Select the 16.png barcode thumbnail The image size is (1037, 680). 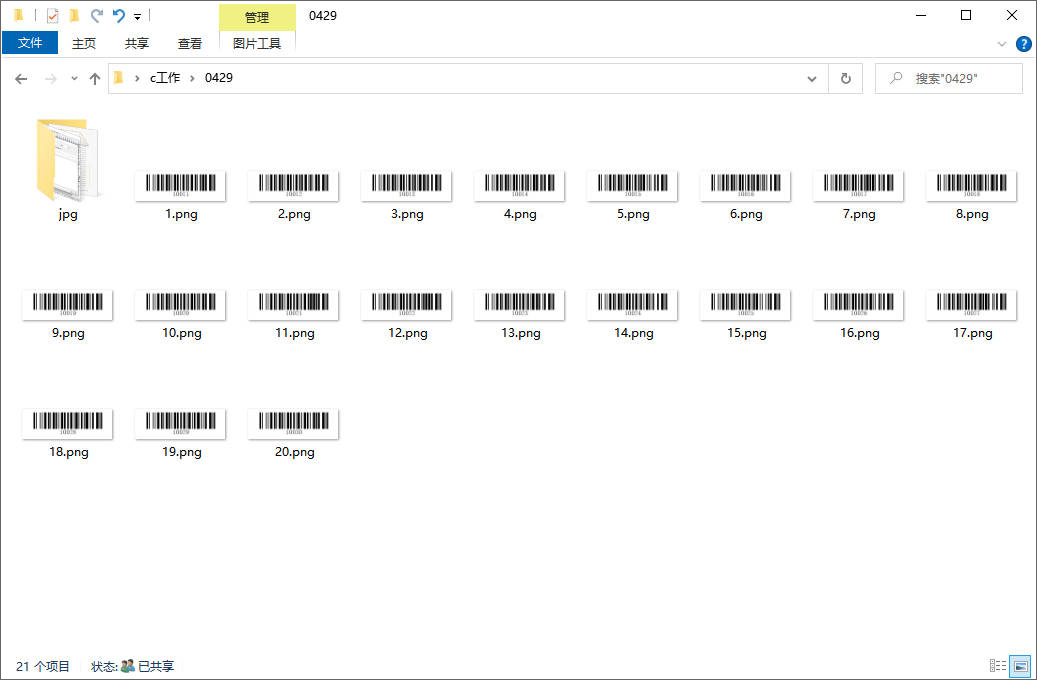click(x=859, y=305)
